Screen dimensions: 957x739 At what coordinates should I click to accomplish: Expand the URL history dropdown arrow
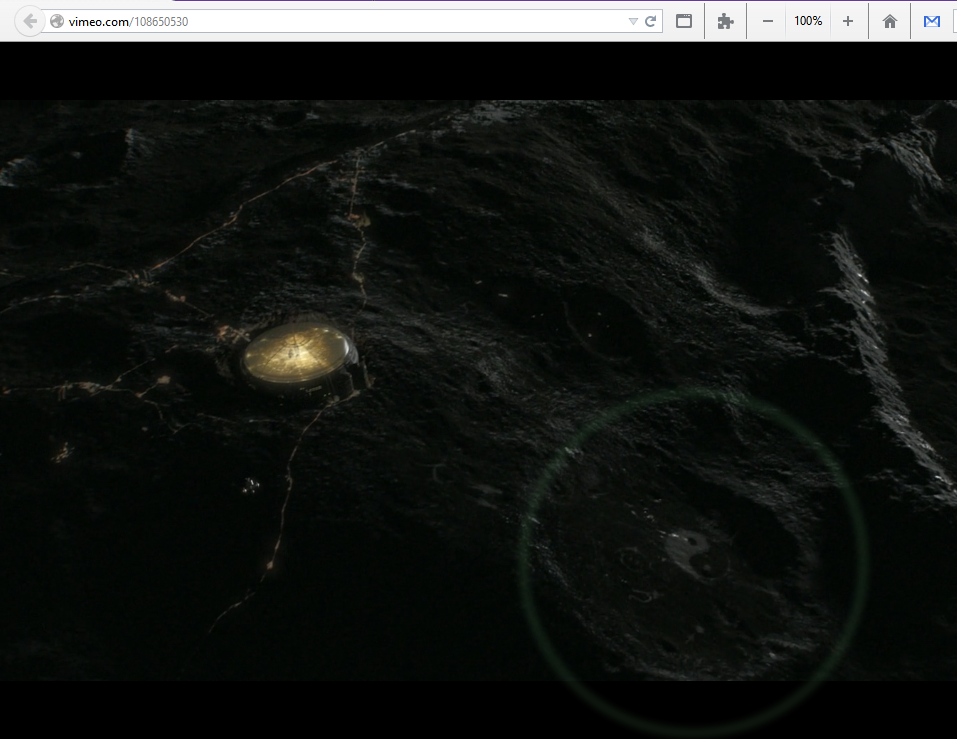point(633,21)
